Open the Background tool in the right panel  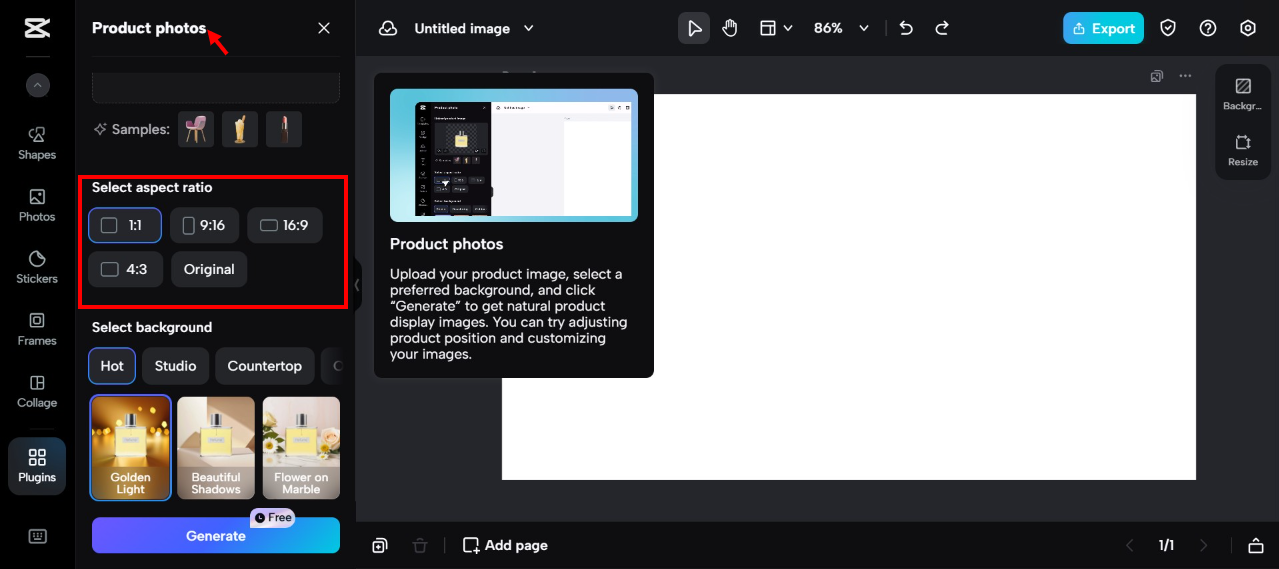[x=1243, y=94]
